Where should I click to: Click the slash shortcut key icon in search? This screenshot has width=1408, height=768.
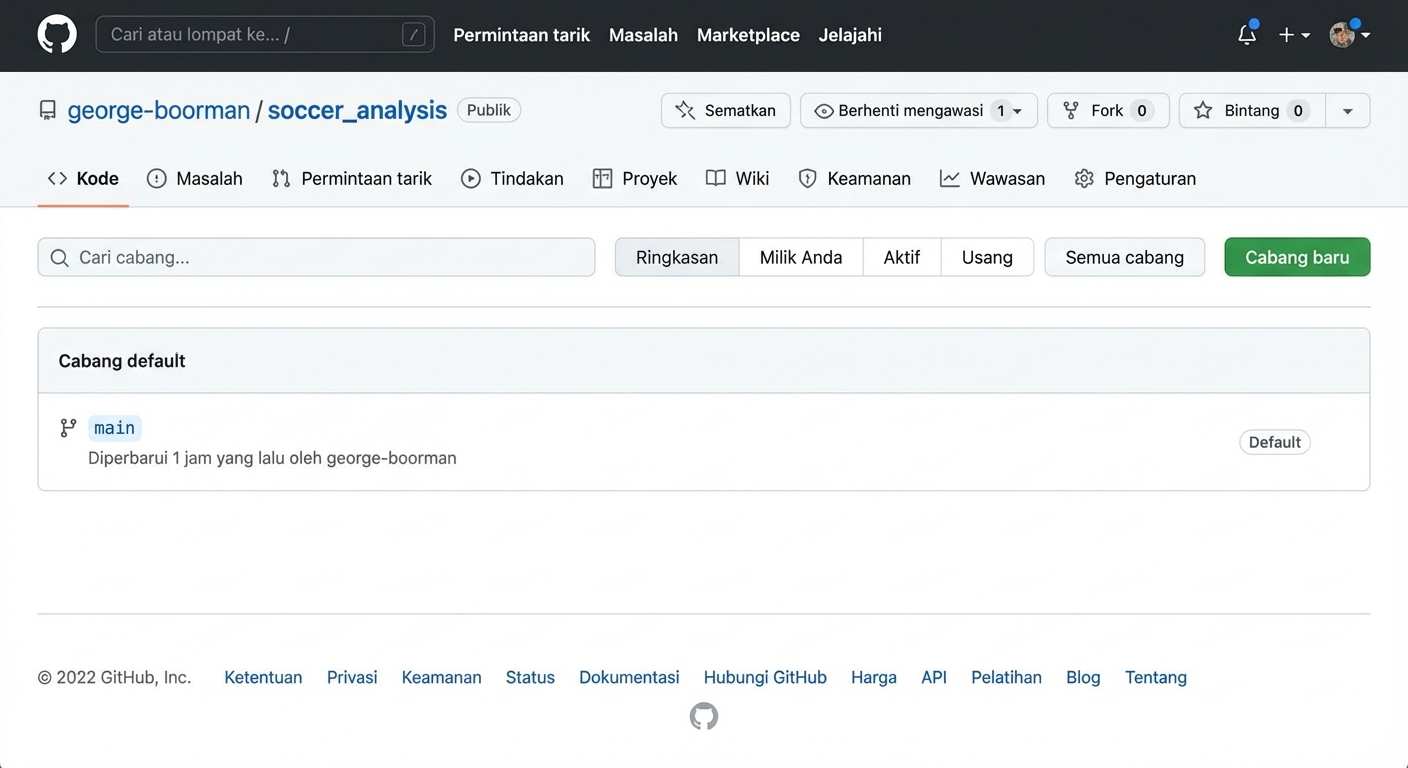(413, 35)
